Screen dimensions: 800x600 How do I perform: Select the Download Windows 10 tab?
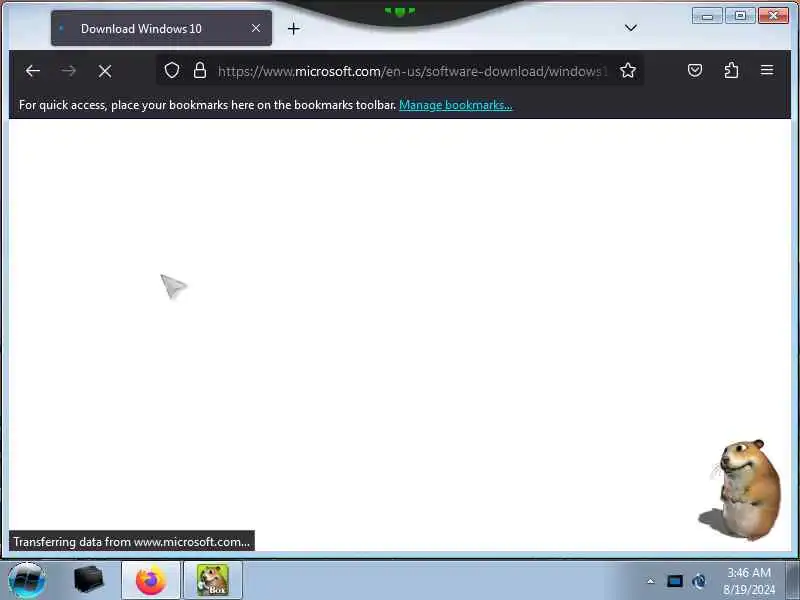(x=161, y=28)
